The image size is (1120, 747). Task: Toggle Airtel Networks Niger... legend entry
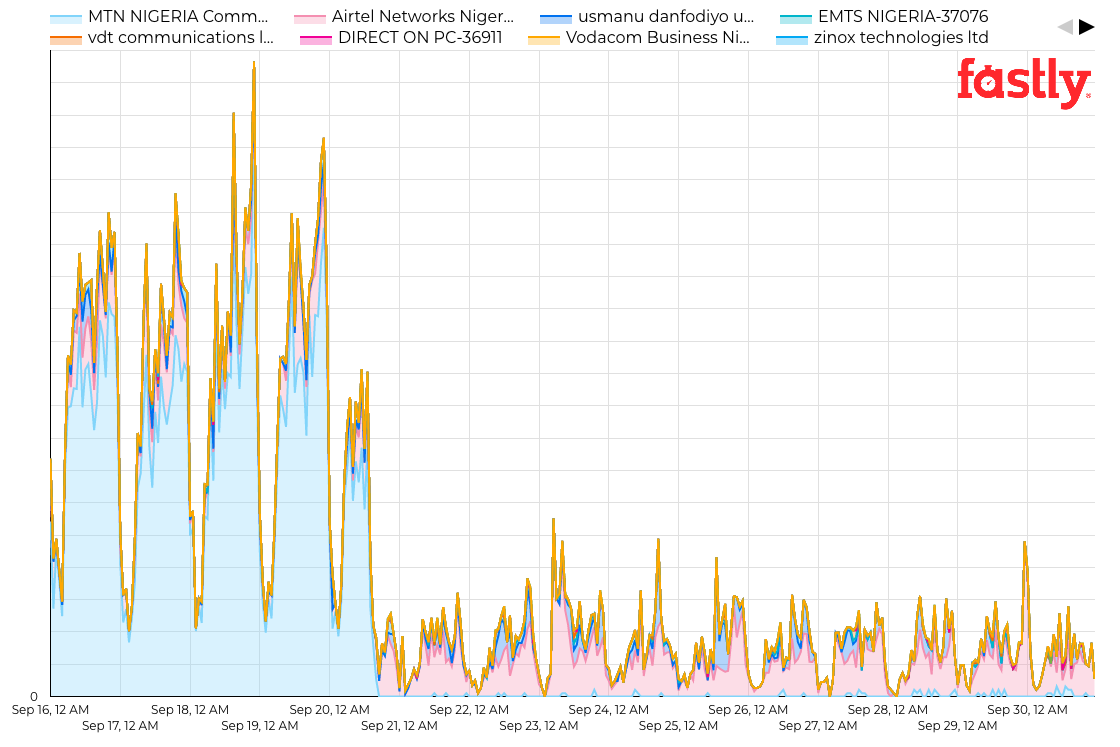404,16
